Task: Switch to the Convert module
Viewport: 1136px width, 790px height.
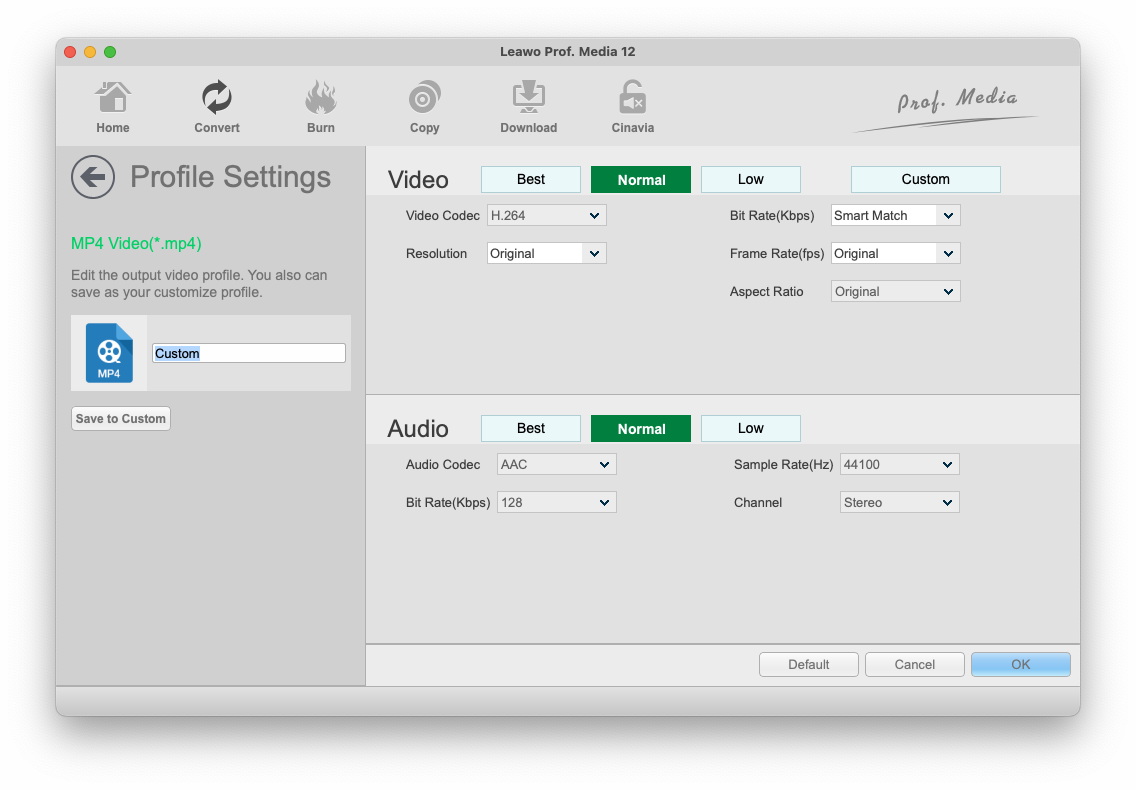Action: pos(217,100)
